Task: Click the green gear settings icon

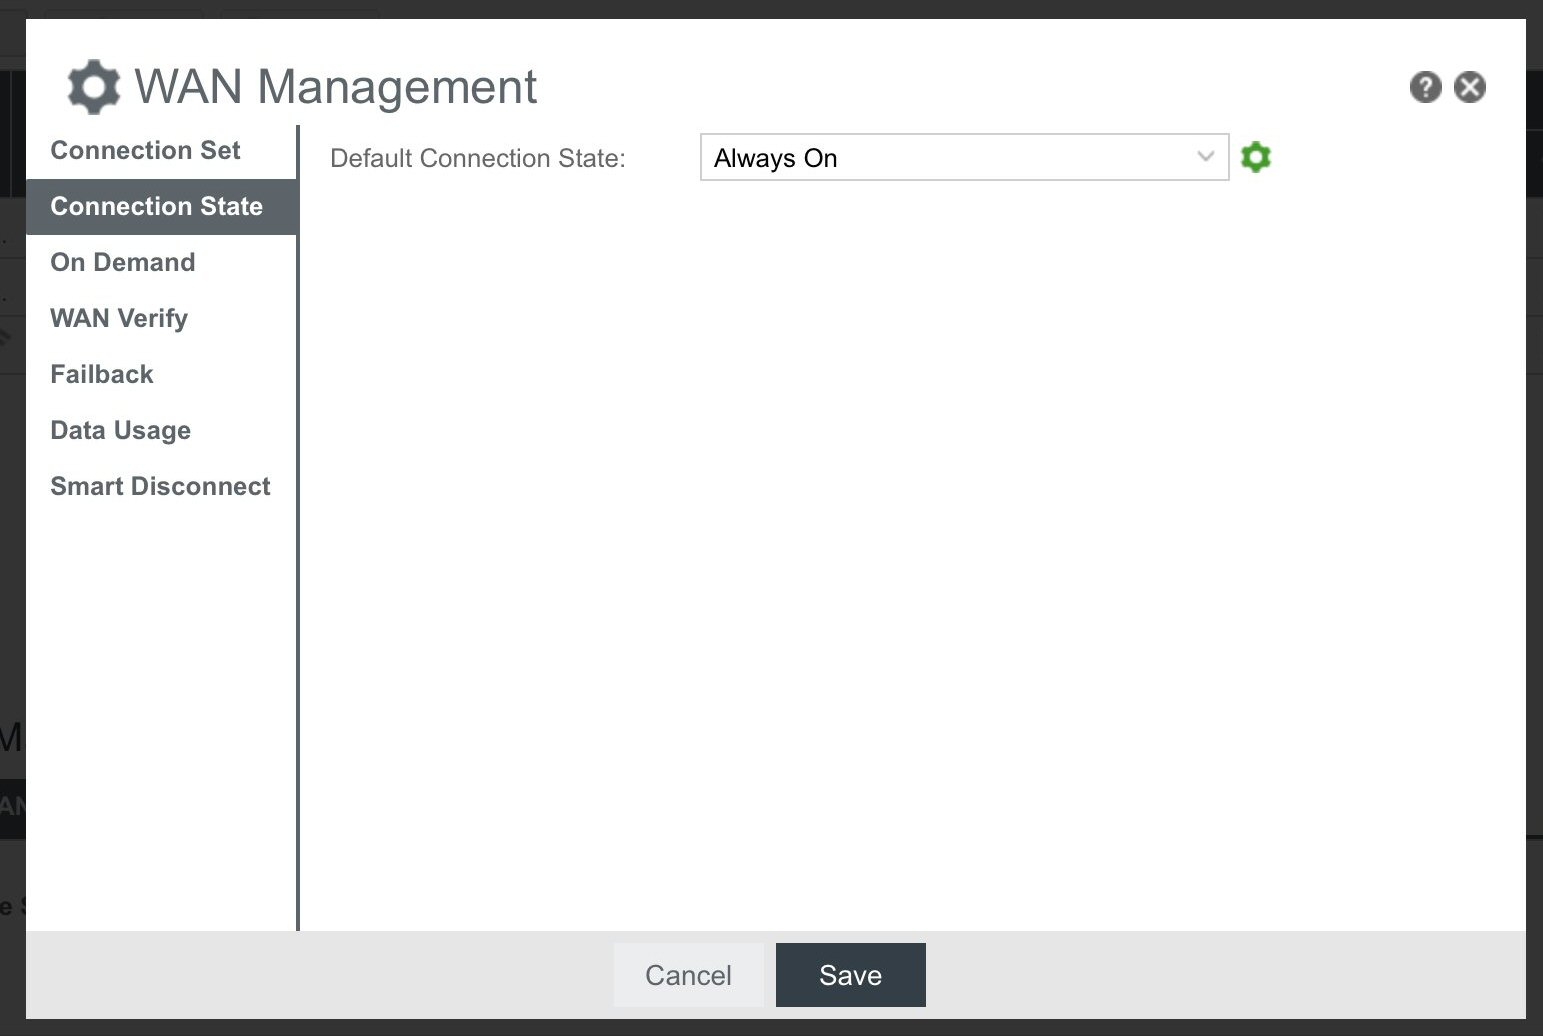Action: click(x=1255, y=157)
